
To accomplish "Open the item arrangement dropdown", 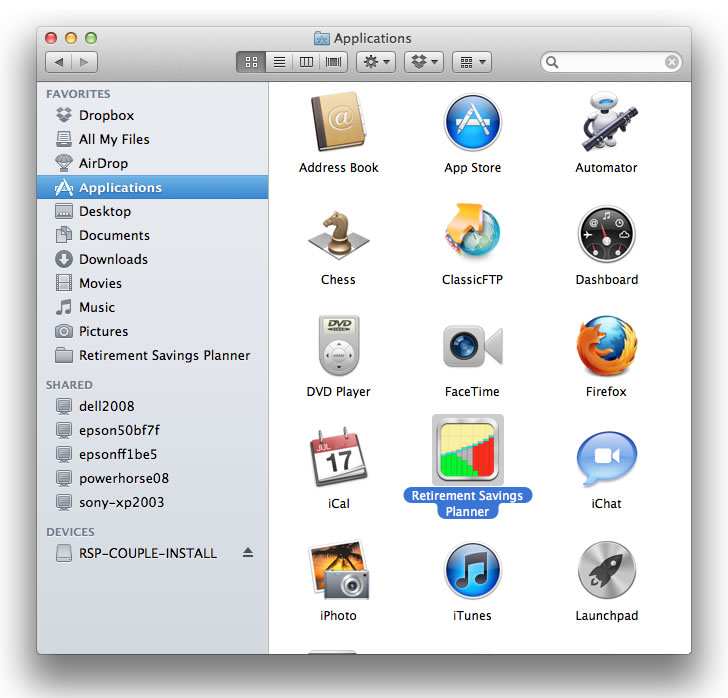I will pyautogui.click(x=472, y=62).
